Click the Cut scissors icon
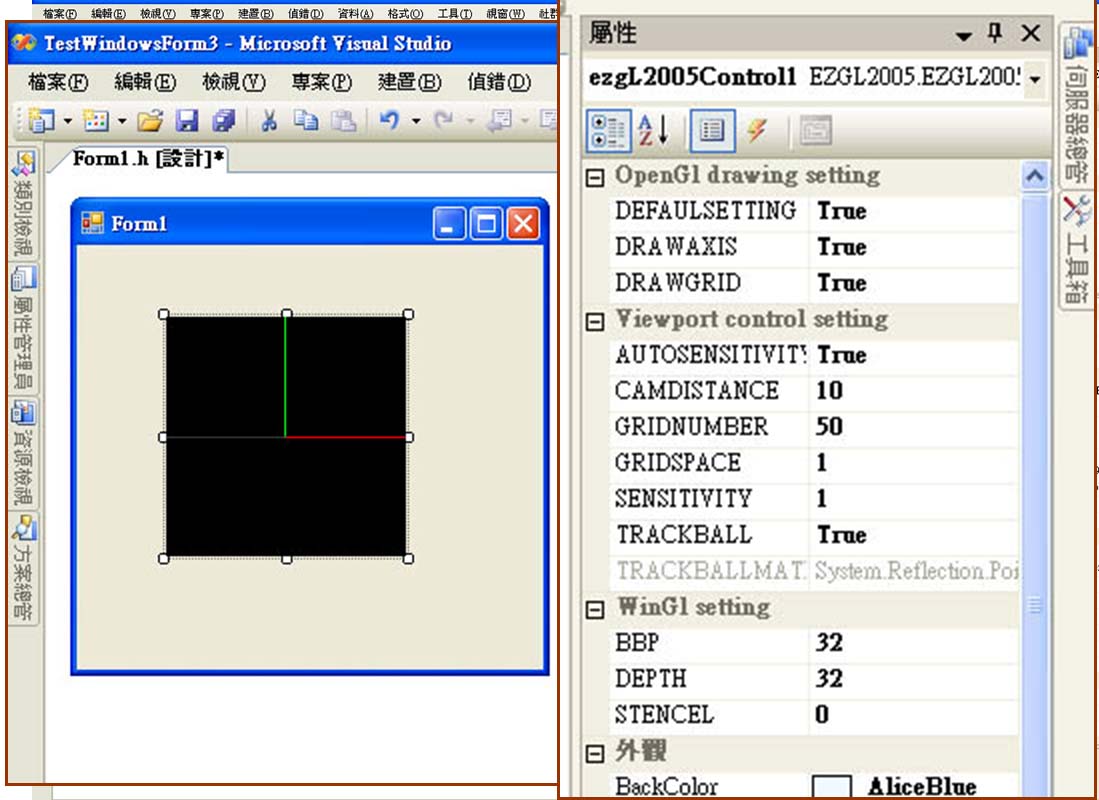Image resolution: width=1099 pixels, height=800 pixels. (269, 121)
